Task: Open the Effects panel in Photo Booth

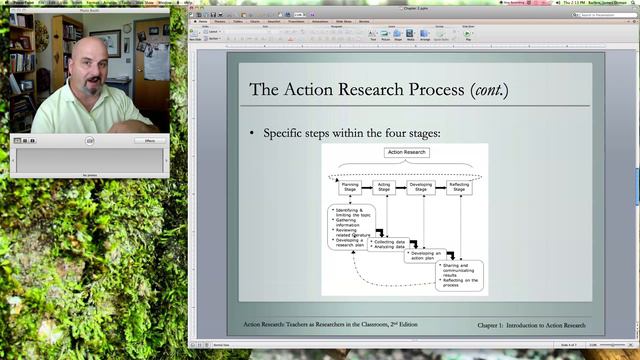Action: (150, 141)
